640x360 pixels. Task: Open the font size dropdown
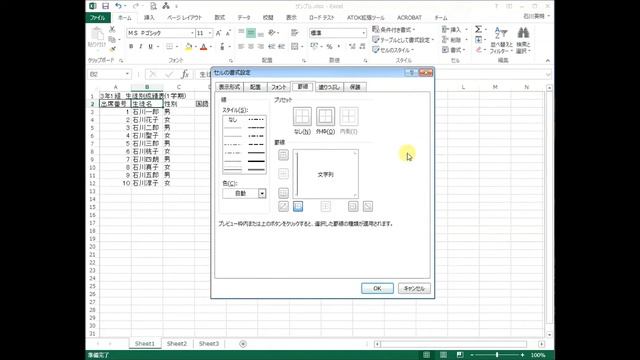(210, 33)
